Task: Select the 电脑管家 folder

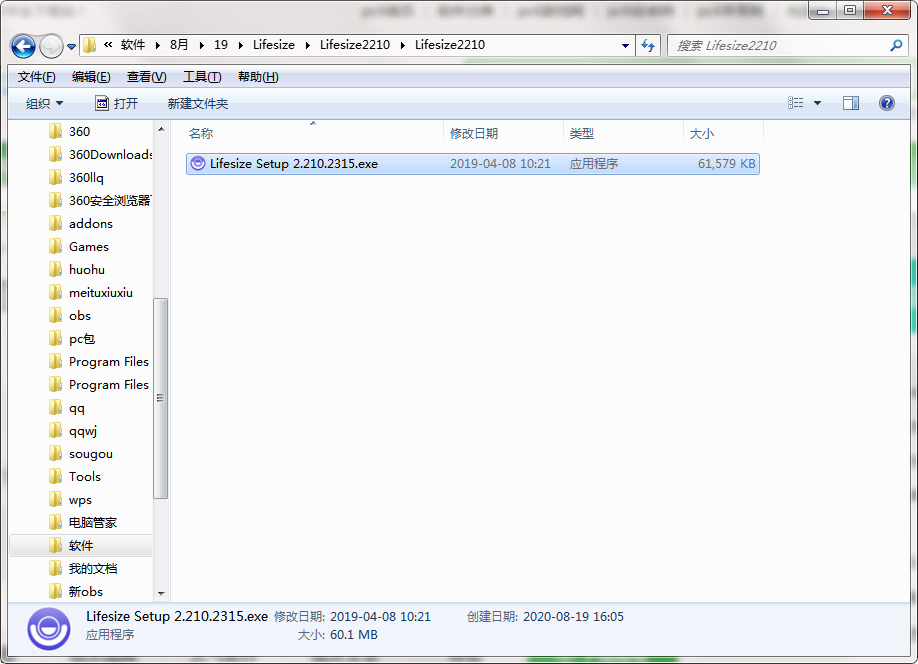Action: (x=93, y=523)
